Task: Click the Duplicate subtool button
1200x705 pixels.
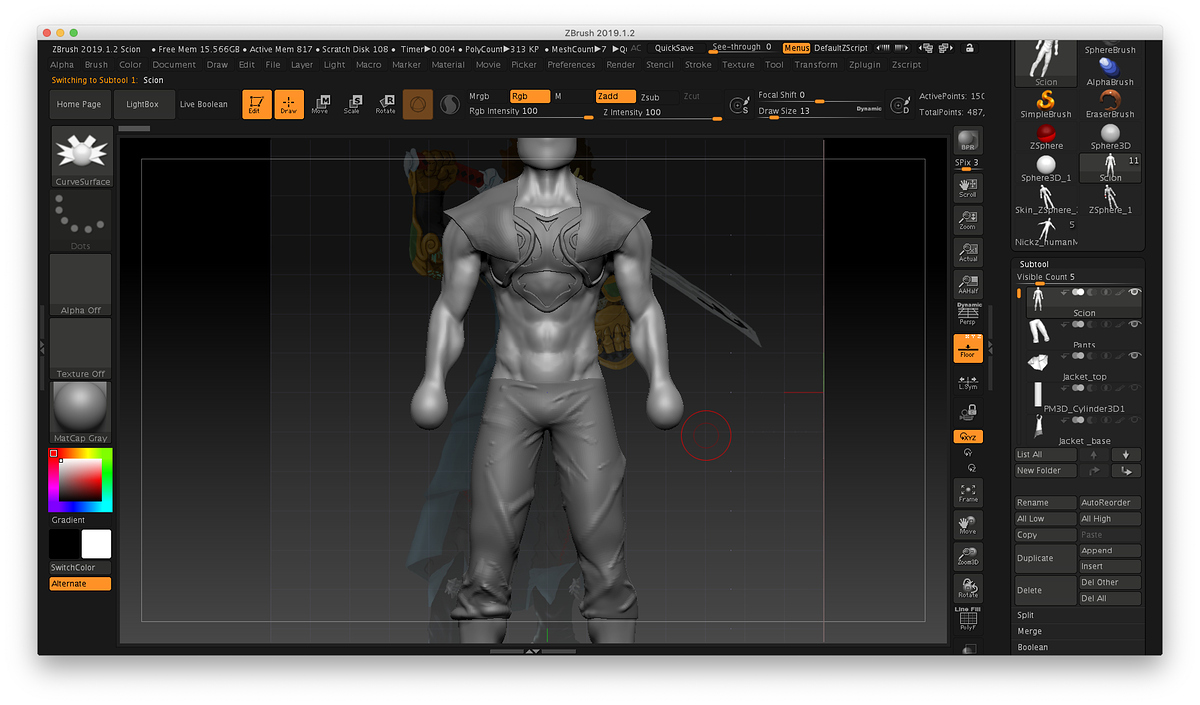Action: point(1046,558)
